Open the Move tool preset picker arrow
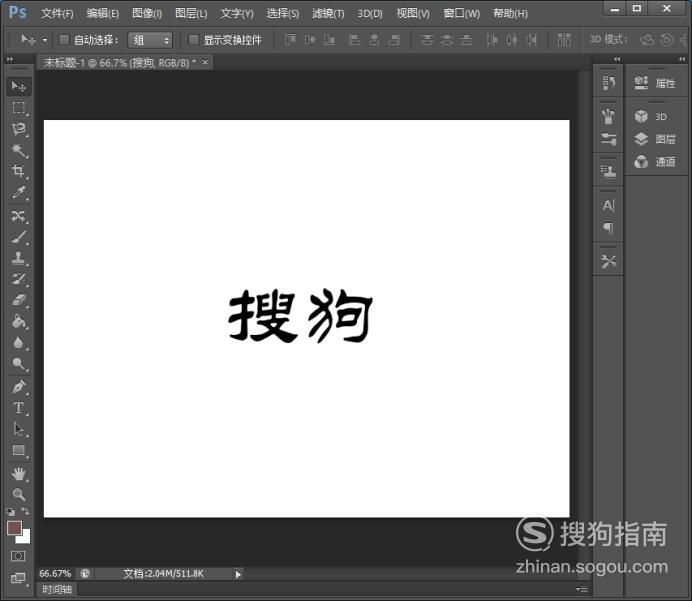692x601 pixels. point(45,40)
